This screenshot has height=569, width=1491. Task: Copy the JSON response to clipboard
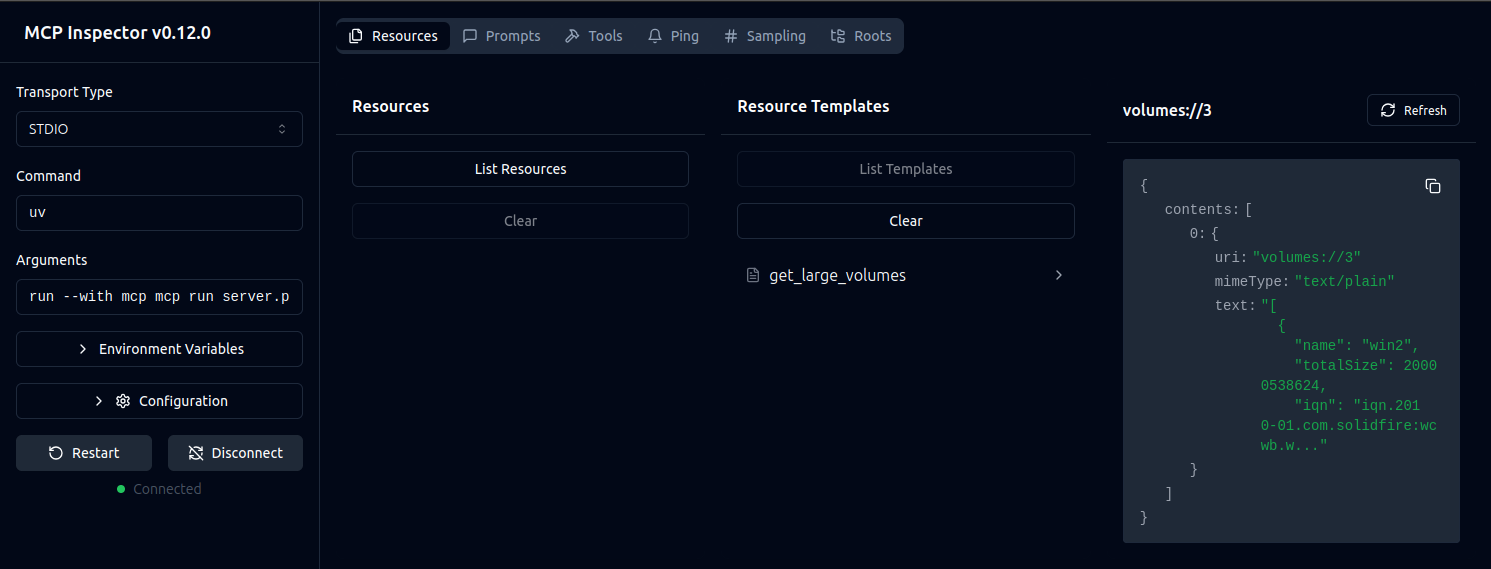[1432, 186]
